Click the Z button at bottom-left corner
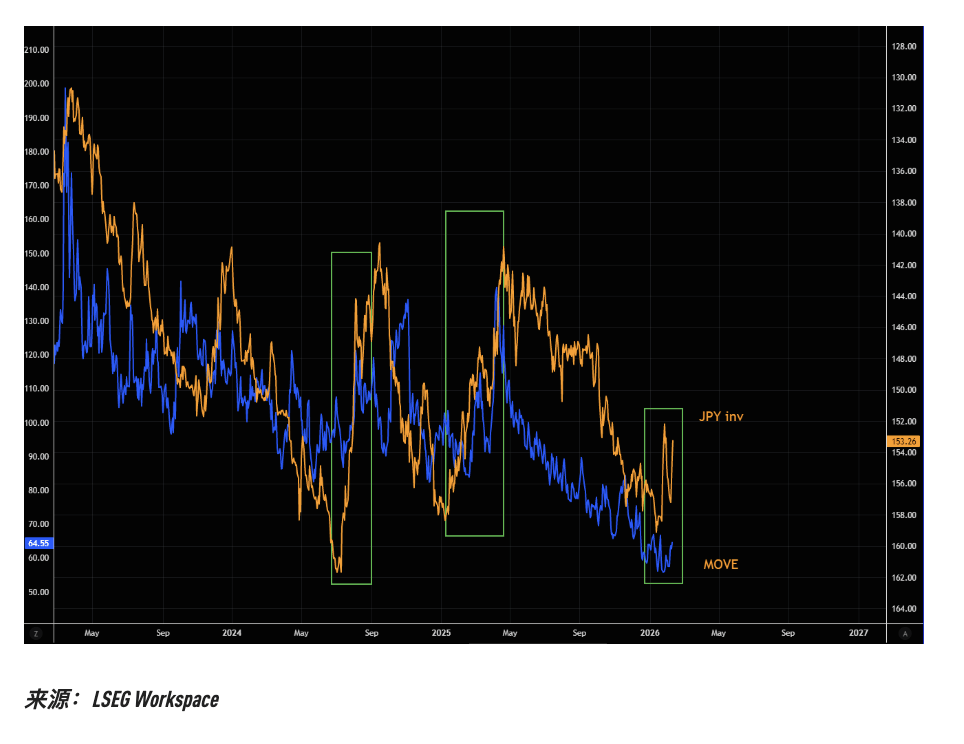 coord(35,633)
